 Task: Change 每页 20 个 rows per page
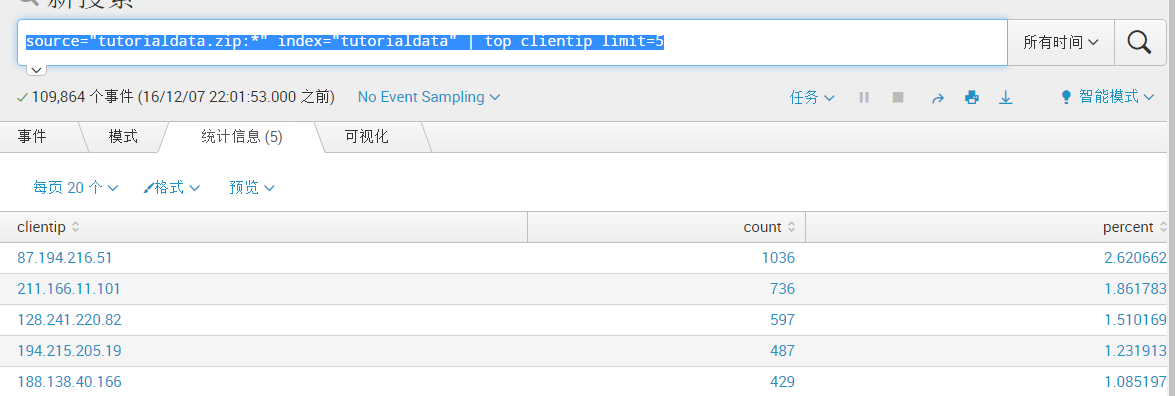pos(76,188)
